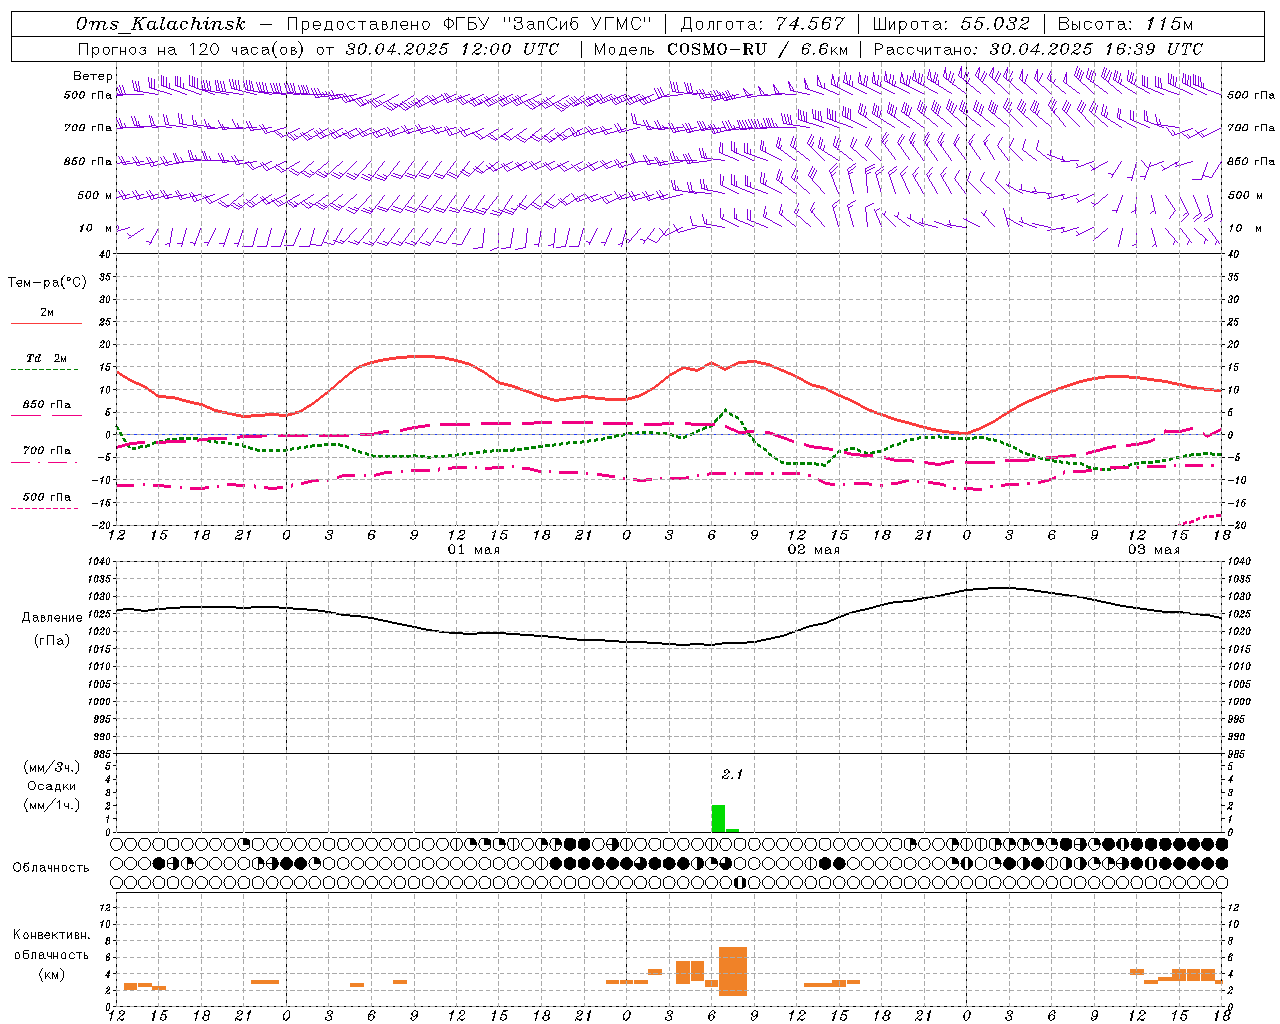Click the Td 2м legend label
This screenshot has height=1024, width=1280.
point(46,358)
